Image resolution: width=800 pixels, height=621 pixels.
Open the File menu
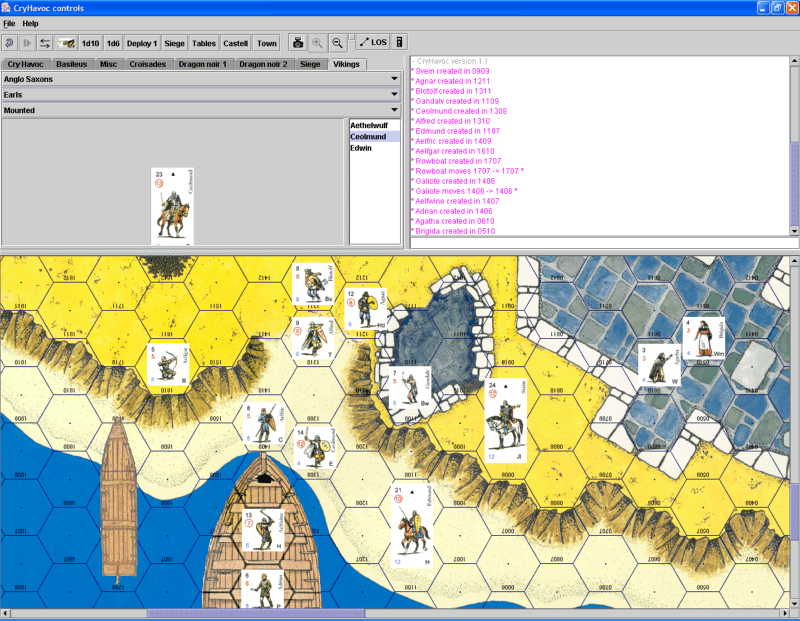tap(9, 23)
